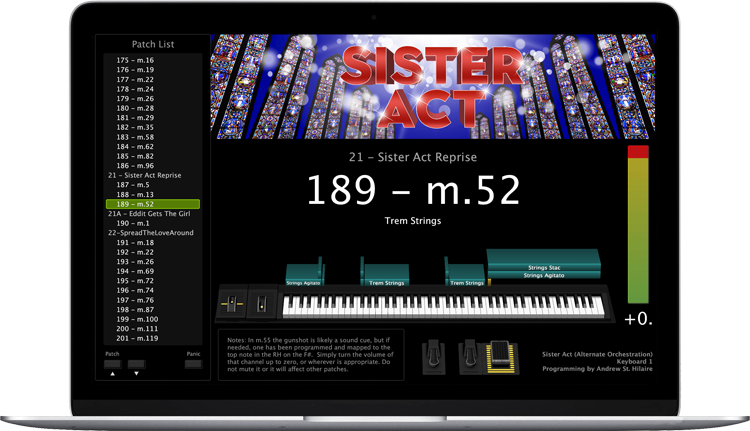This screenshot has width=750, height=431.
Task: Select patch 179 - m.26
Action: [x=135, y=99]
